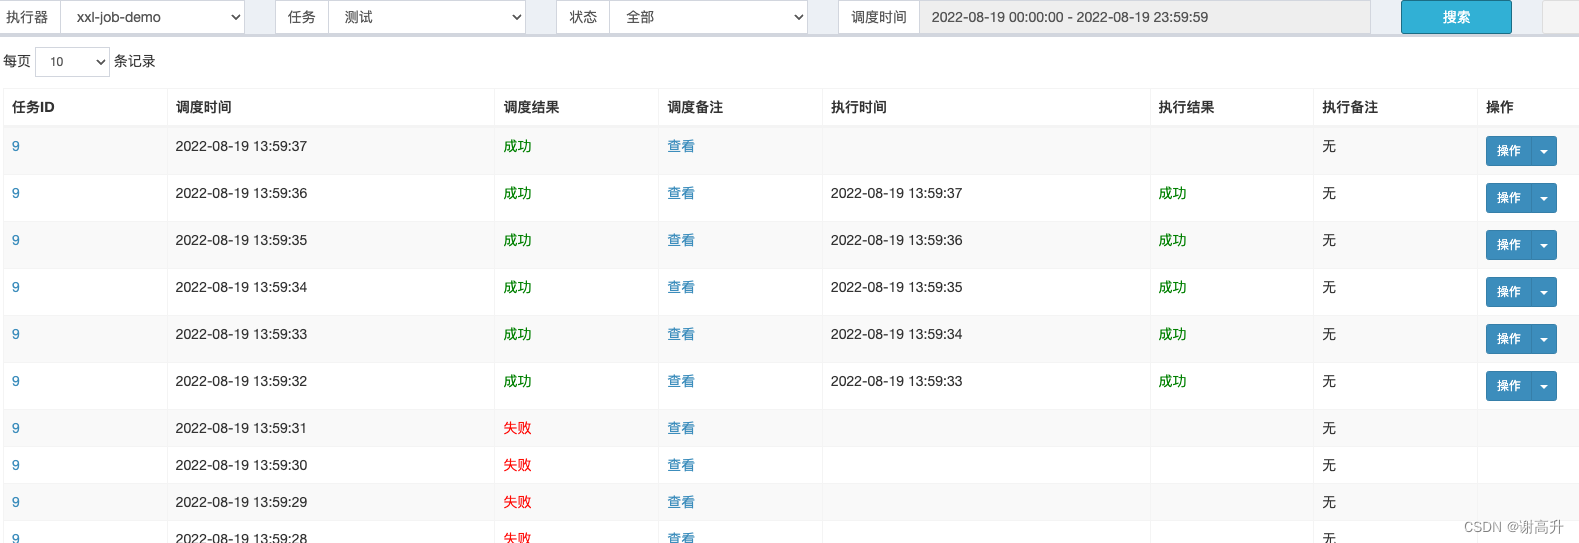Open 查看 link in 13:59:29 failed row
The width and height of the screenshot is (1579, 543).
click(x=681, y=502)
